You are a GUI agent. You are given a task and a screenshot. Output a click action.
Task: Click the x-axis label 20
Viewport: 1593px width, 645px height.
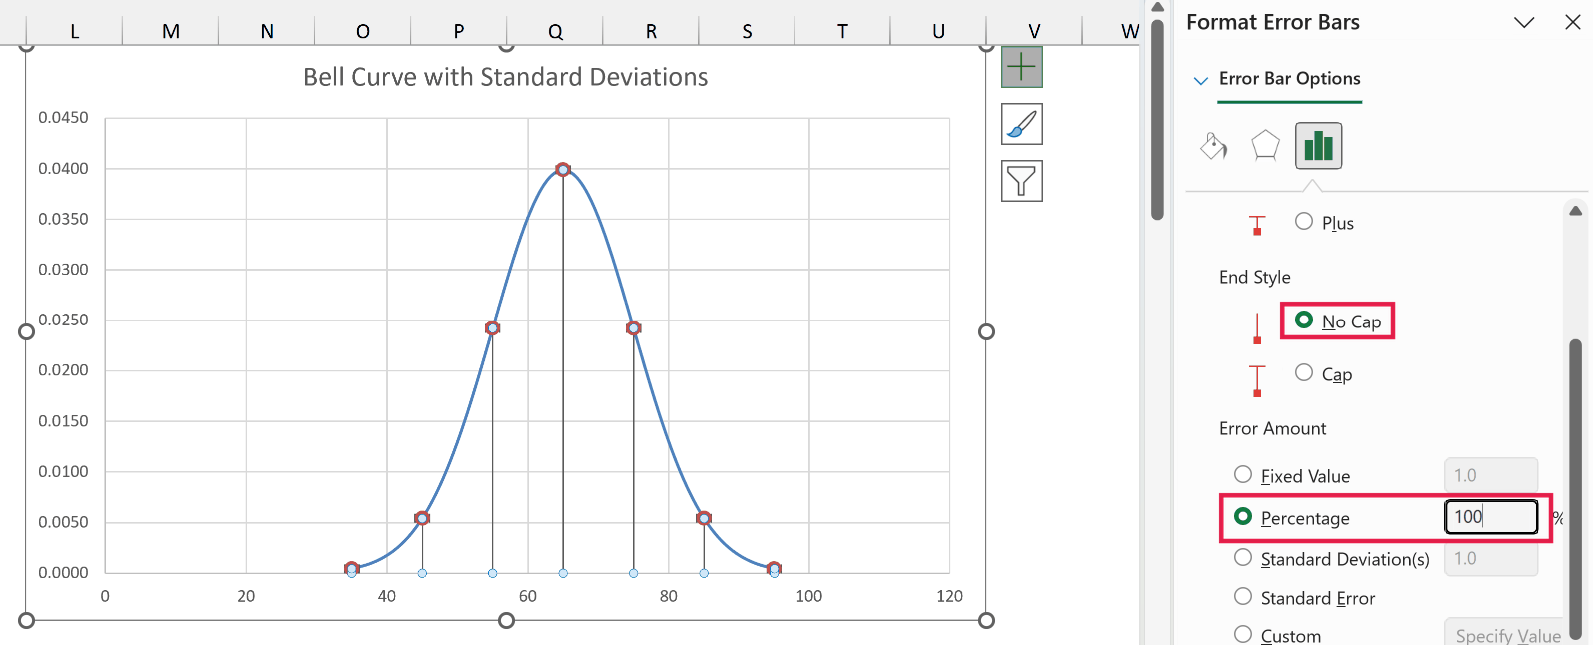pyautogui.click(x=246, y=596)
